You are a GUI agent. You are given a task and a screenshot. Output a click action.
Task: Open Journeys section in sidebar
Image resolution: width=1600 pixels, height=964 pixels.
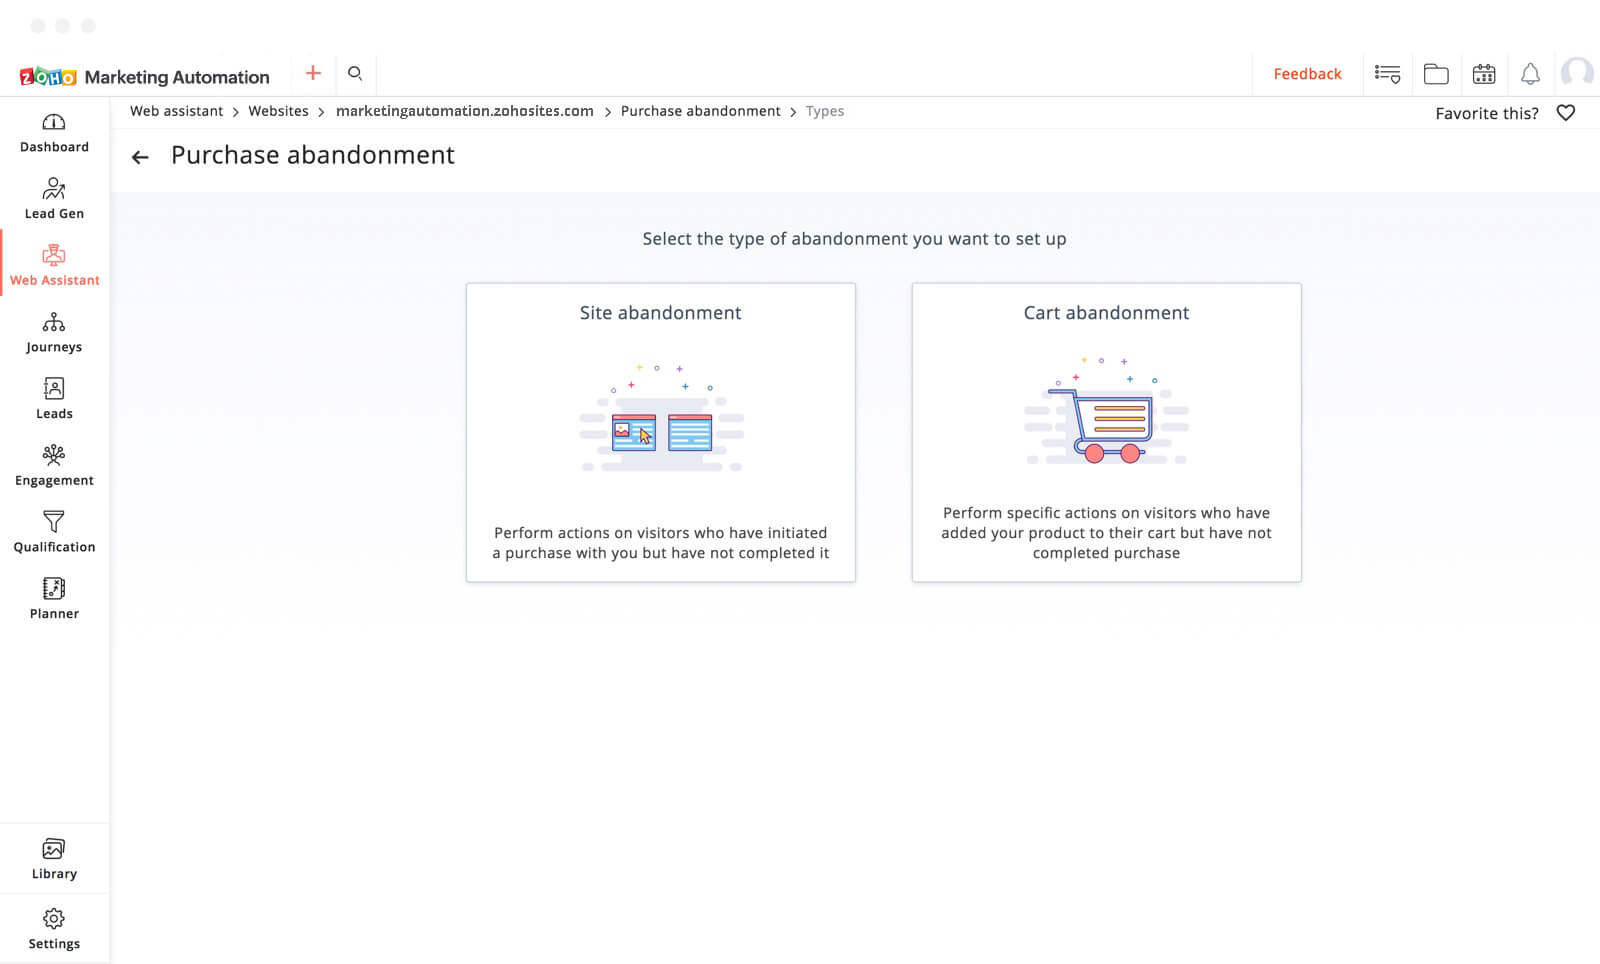tap(54, 333)
